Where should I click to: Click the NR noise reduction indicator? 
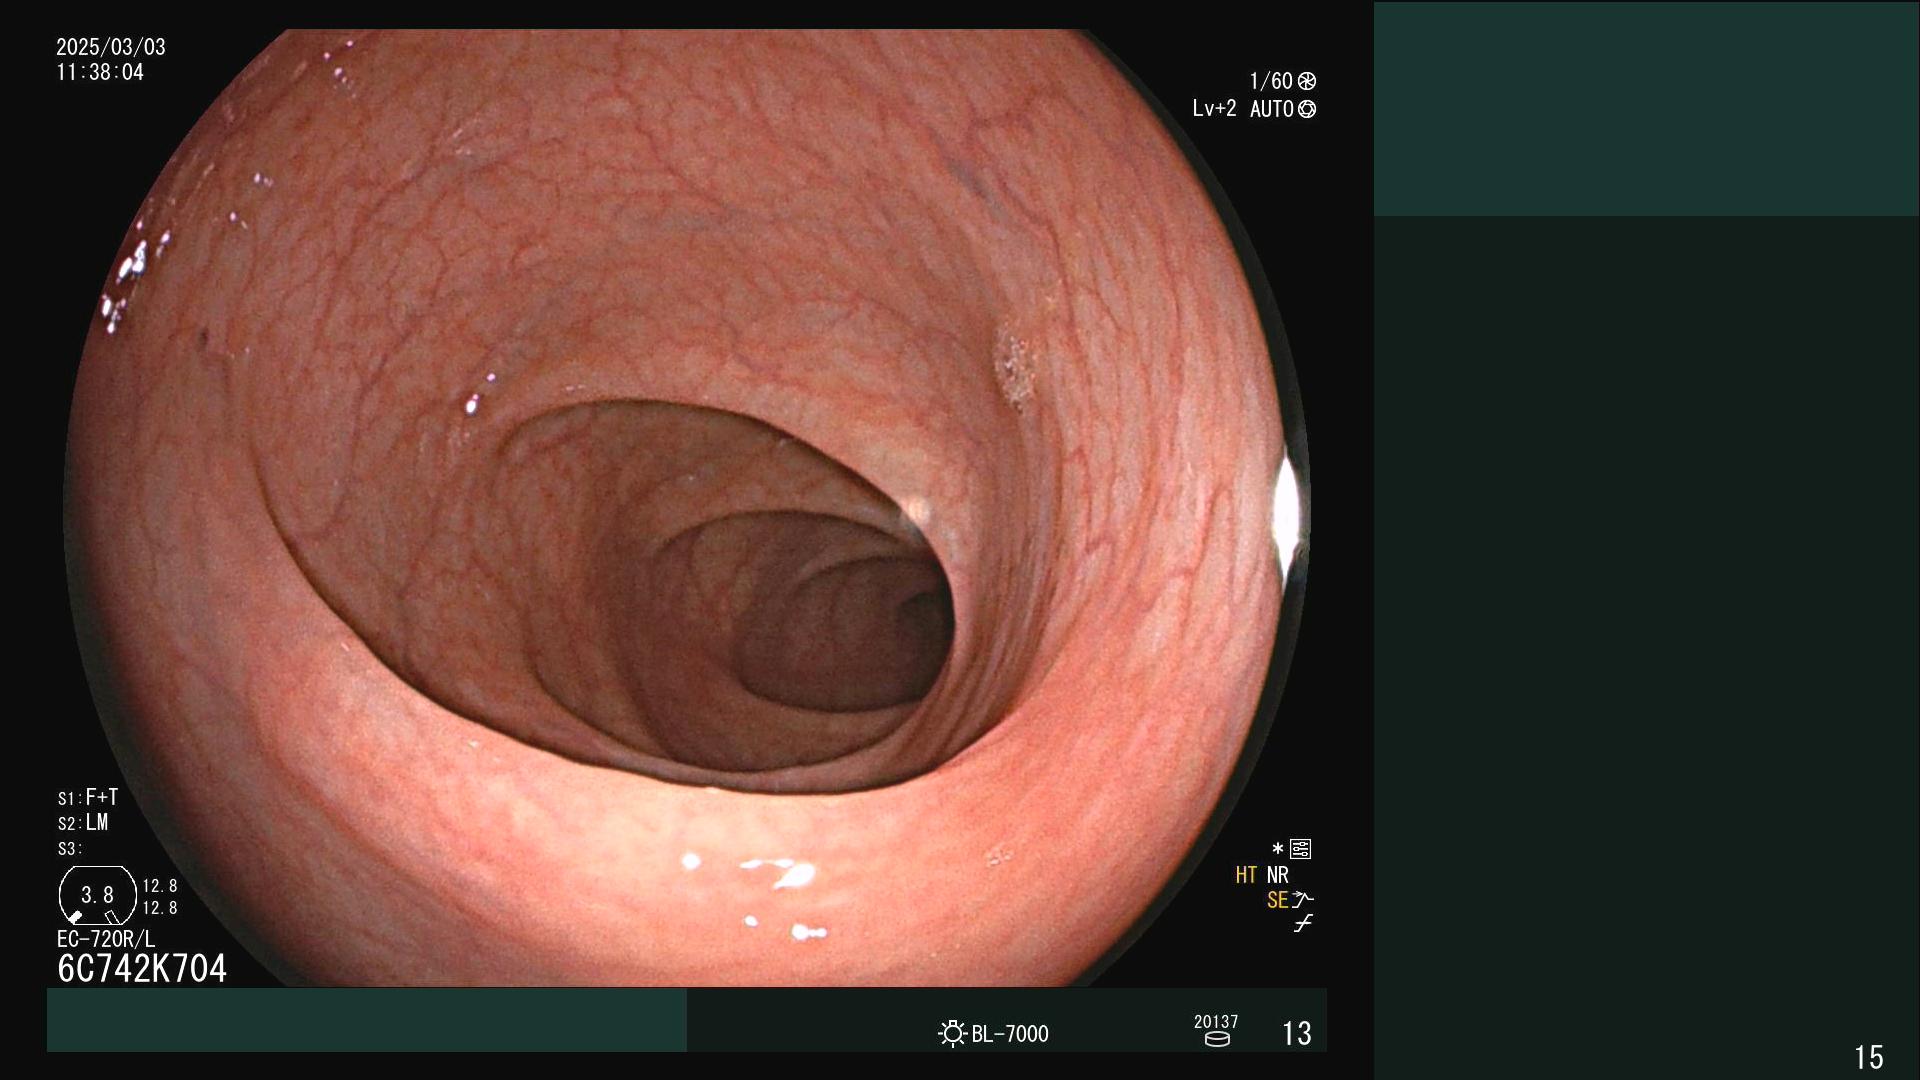tap(1278, 875)
